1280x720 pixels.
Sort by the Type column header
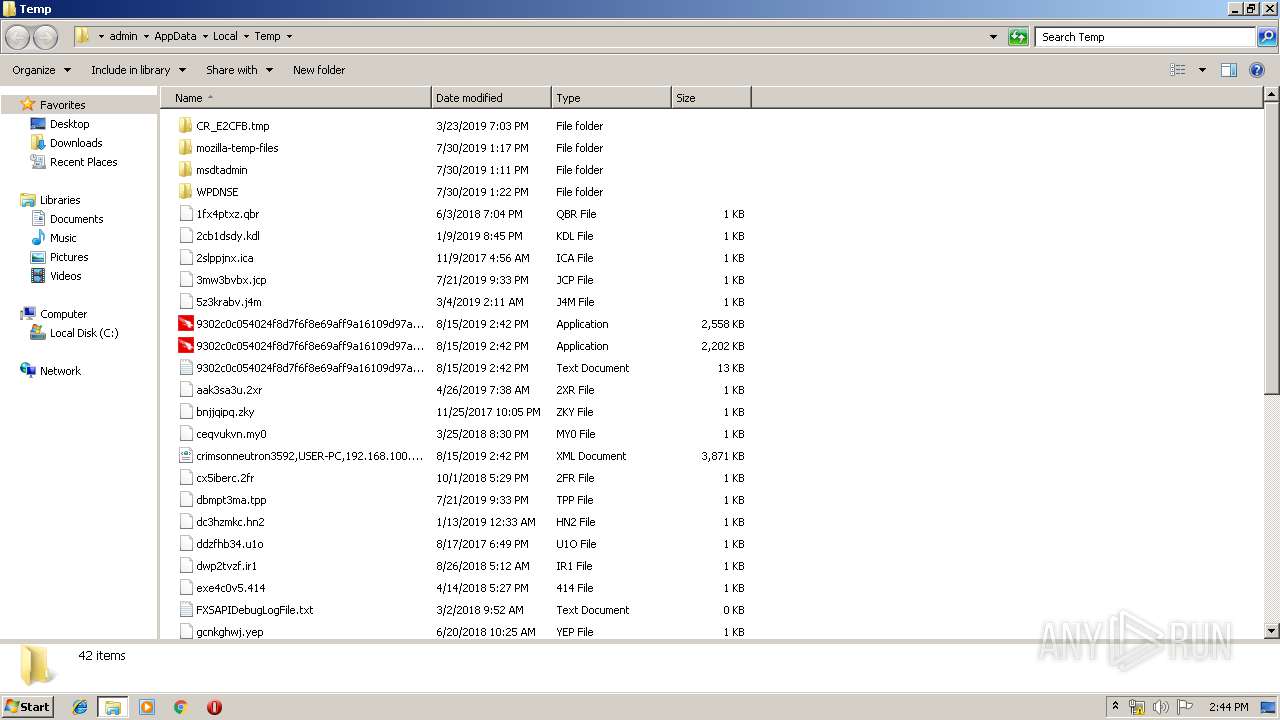[x=611, y=98]
